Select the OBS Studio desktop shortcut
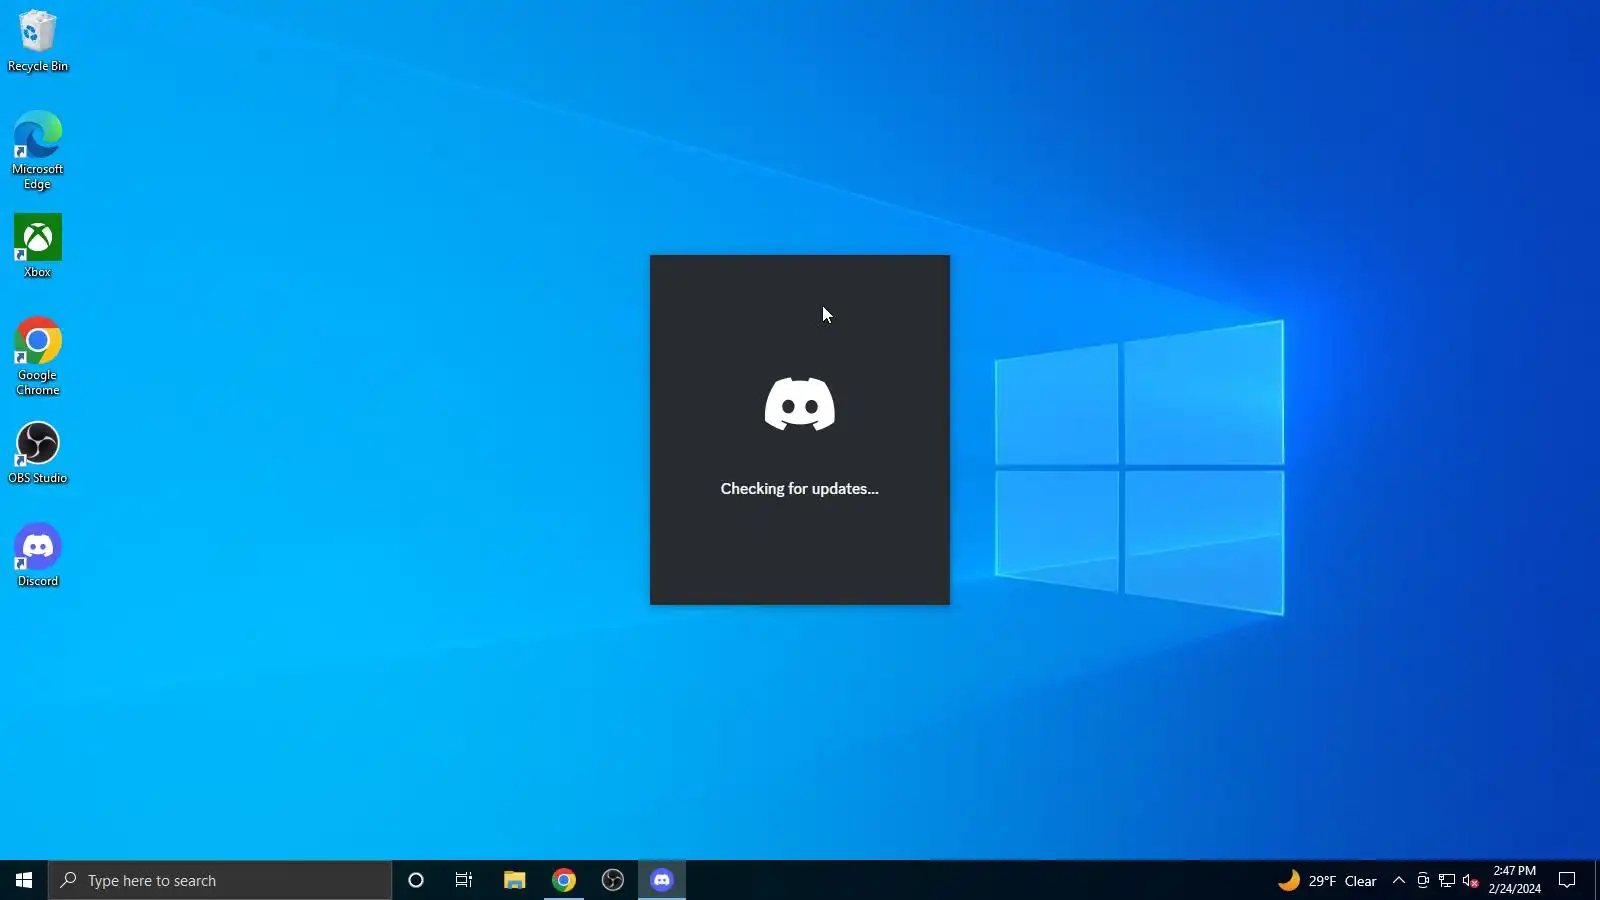 pyautogui.click(x=38, y=453)
